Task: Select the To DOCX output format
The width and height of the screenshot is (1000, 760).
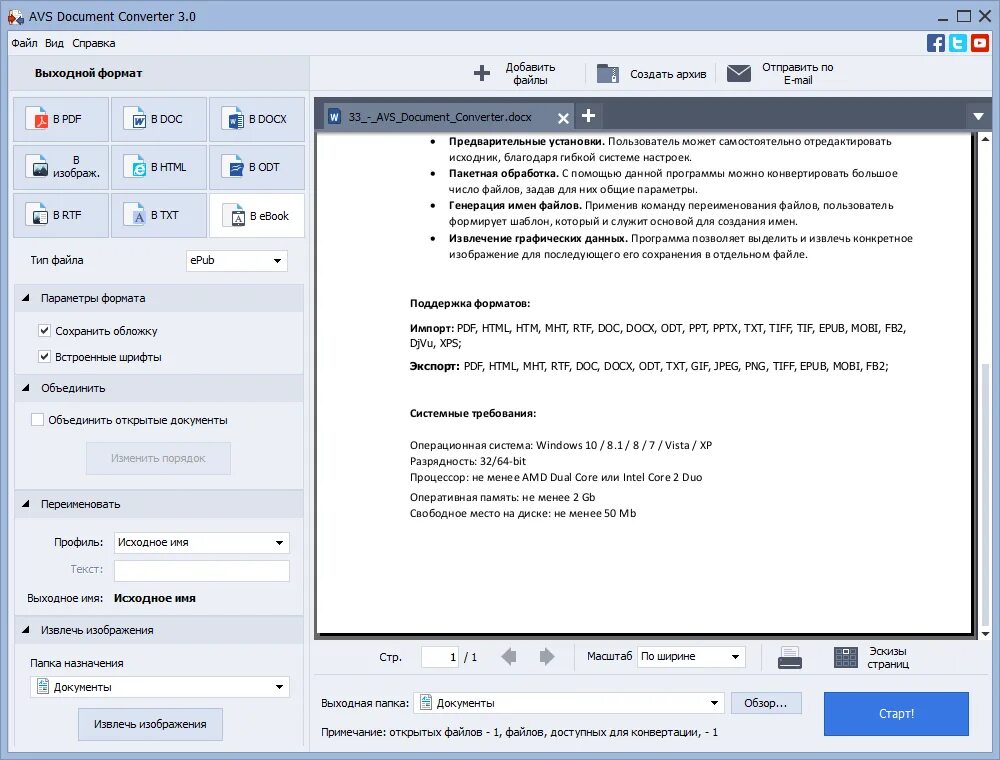Action: 257,119
